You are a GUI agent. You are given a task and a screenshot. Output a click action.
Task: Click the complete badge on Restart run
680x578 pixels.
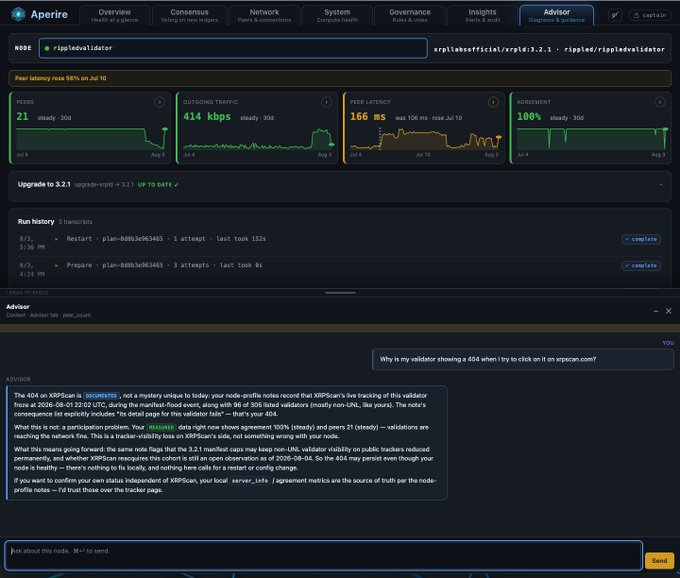tap(641, 239)
